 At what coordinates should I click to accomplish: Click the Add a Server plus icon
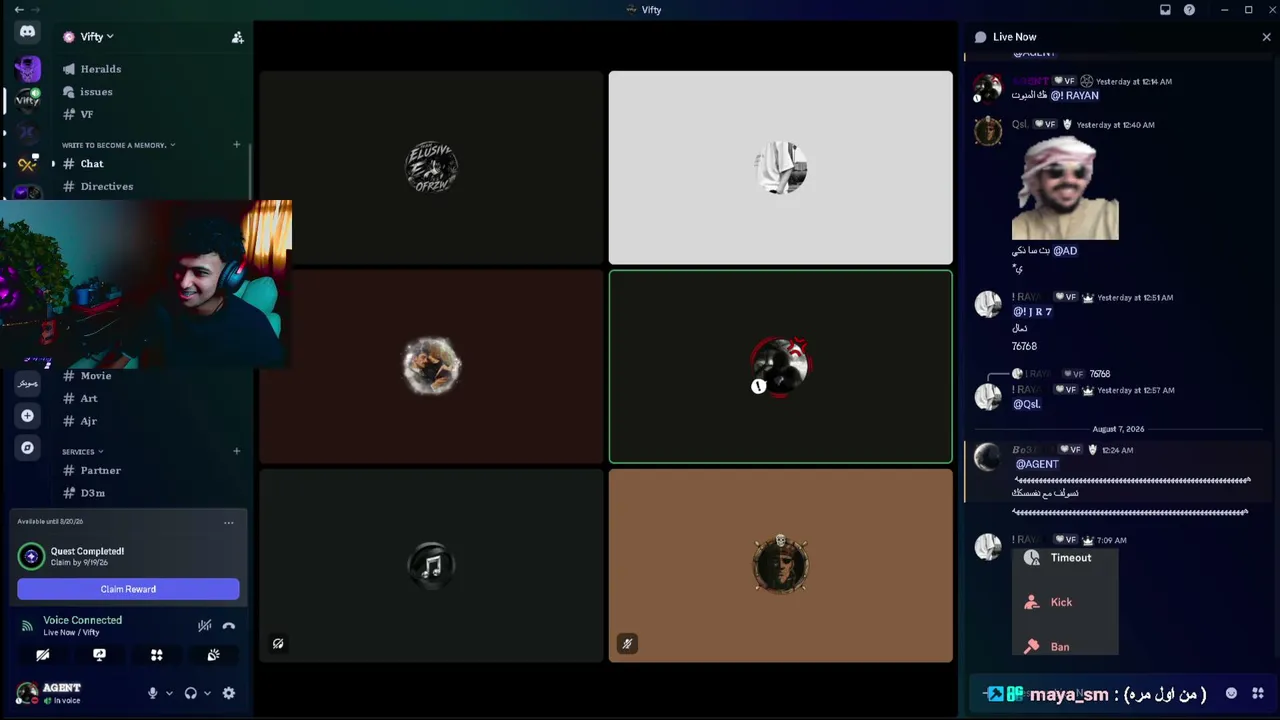click(x=28, y=416)
